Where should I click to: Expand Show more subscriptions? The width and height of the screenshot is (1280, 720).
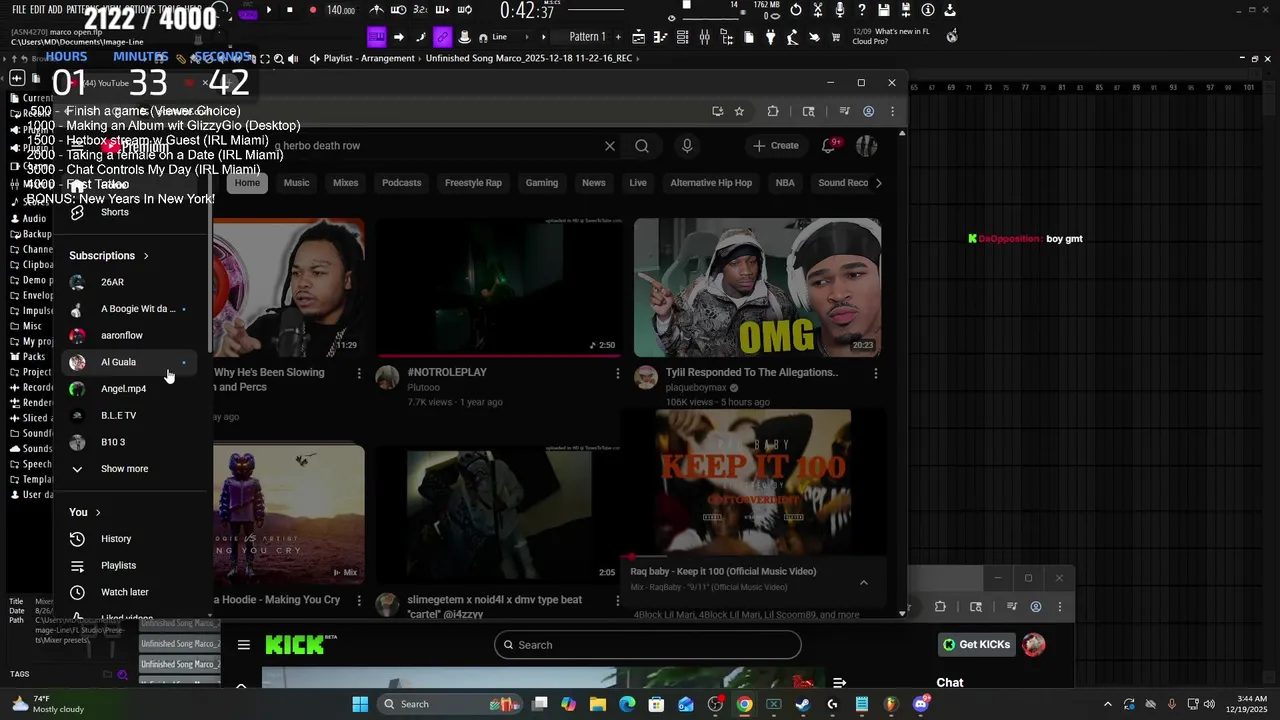click(x=127, y=469)
